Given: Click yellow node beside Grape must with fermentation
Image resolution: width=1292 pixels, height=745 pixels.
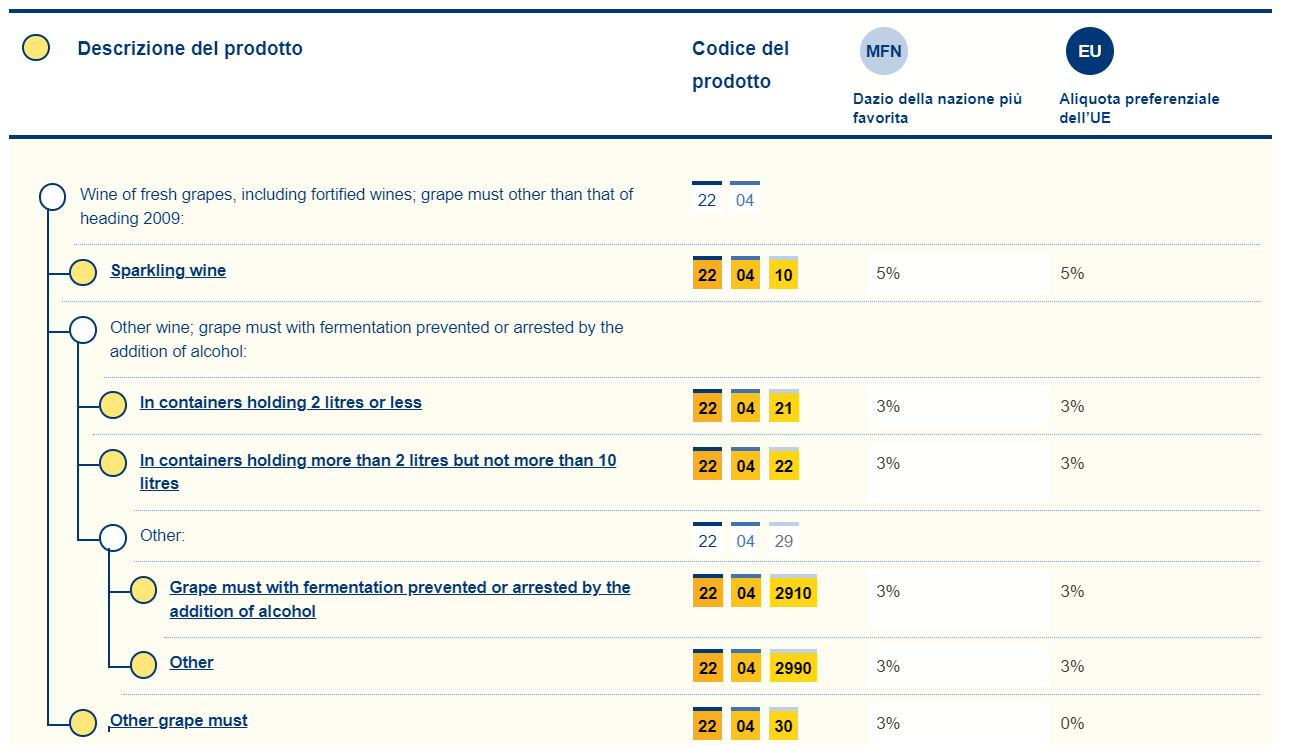Looking at the screenshot, I should [x=144, y=590].
